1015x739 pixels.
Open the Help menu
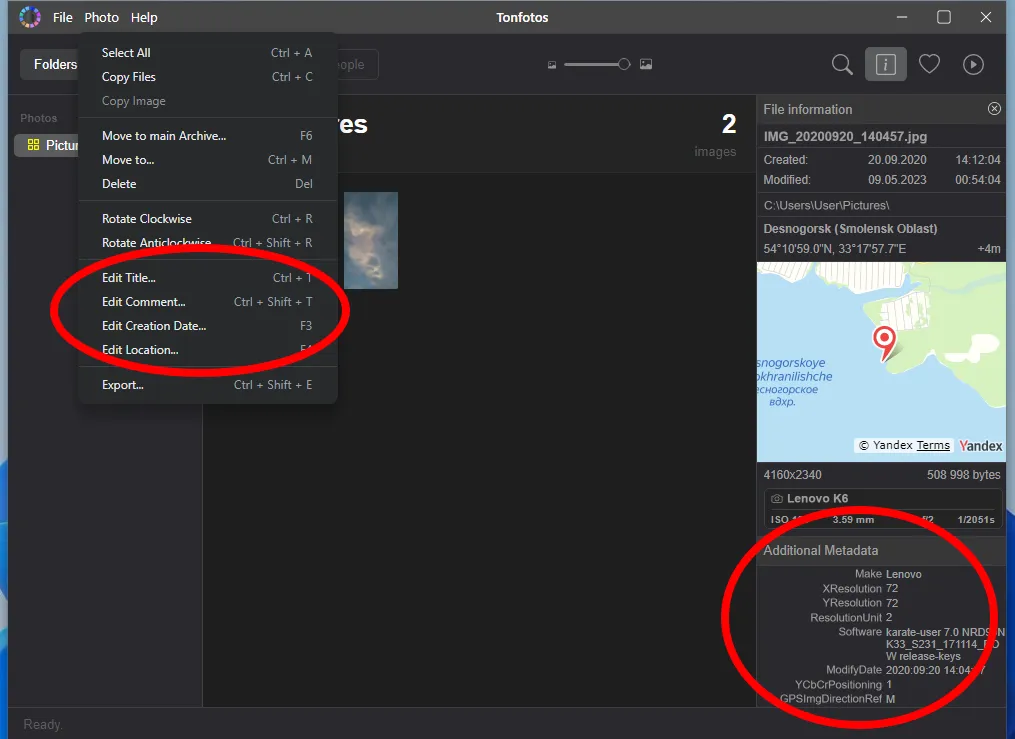[144, 17]
